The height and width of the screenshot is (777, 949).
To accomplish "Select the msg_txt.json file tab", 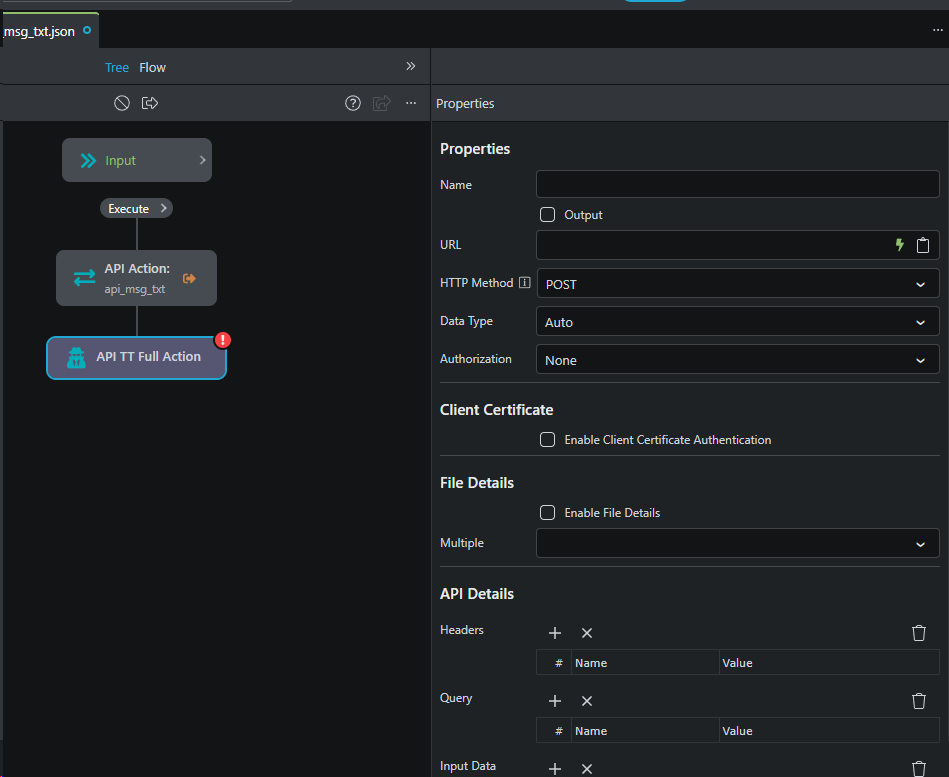I will tap(40, 31).
